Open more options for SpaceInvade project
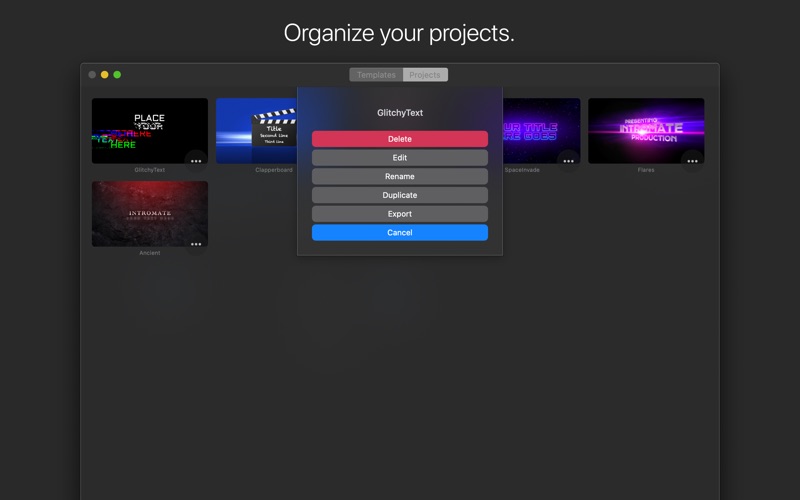 (568, 161)
